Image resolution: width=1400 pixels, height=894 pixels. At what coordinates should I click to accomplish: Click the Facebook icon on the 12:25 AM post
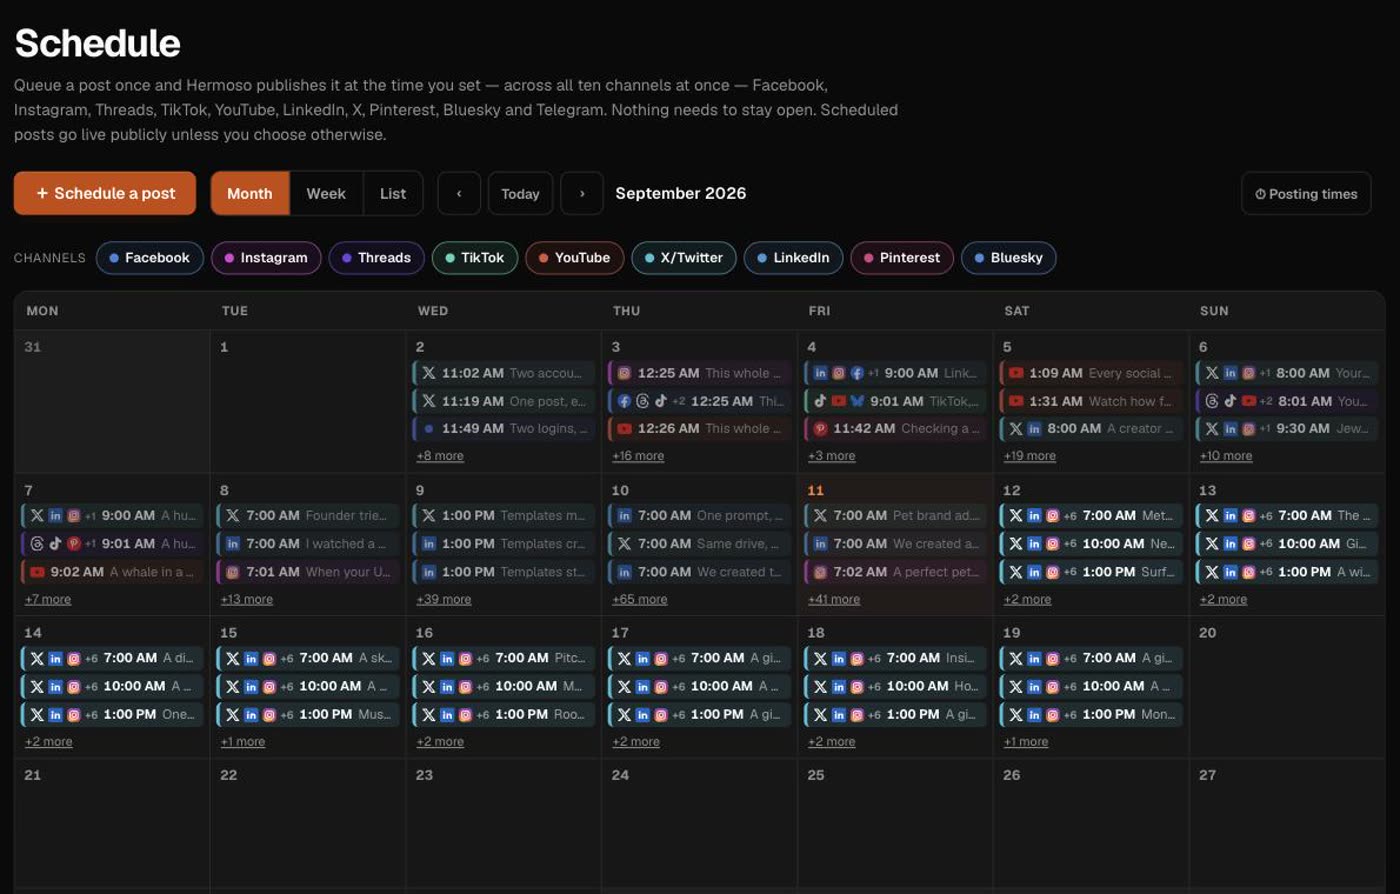click(x=624, y=401)
